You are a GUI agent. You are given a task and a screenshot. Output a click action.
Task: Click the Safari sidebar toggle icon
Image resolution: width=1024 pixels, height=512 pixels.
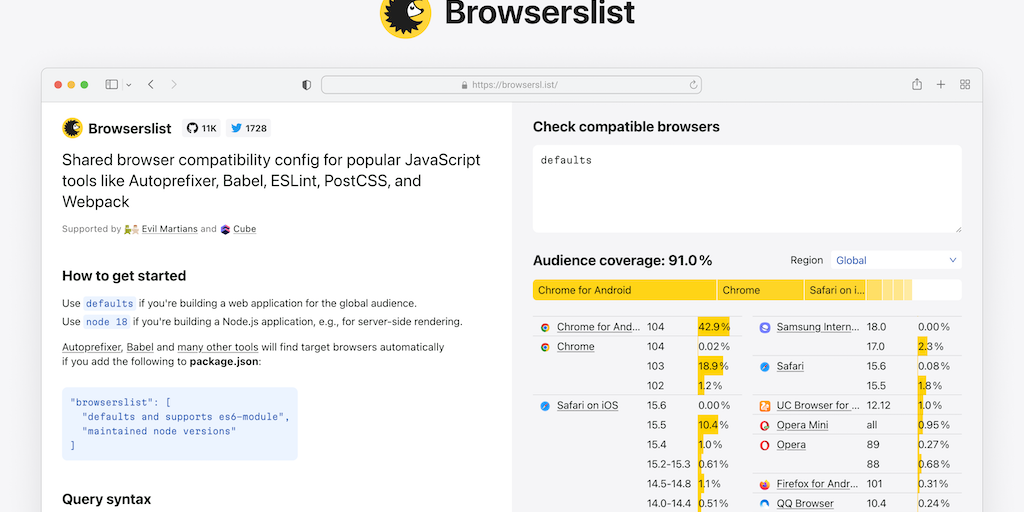pos(112,85)
